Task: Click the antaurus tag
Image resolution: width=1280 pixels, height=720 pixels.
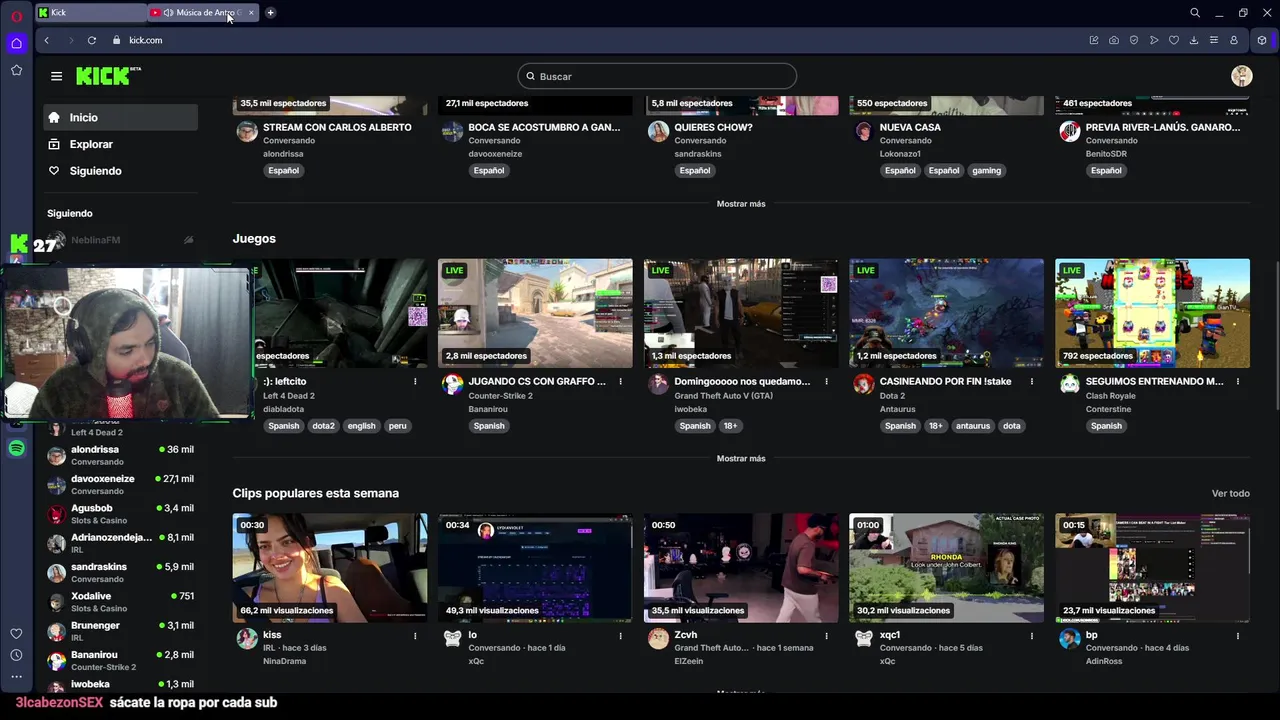Action: [x=972, y=426]
